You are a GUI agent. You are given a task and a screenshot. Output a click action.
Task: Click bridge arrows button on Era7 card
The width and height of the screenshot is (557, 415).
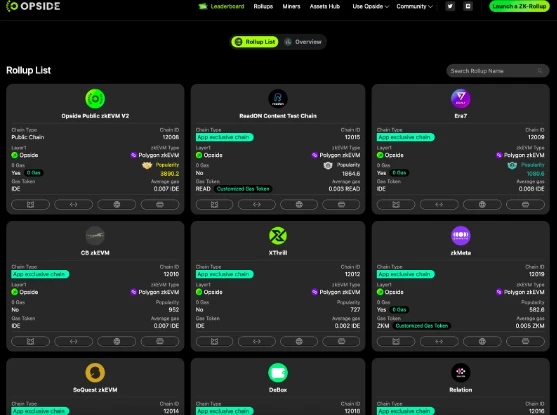(439, 204)
